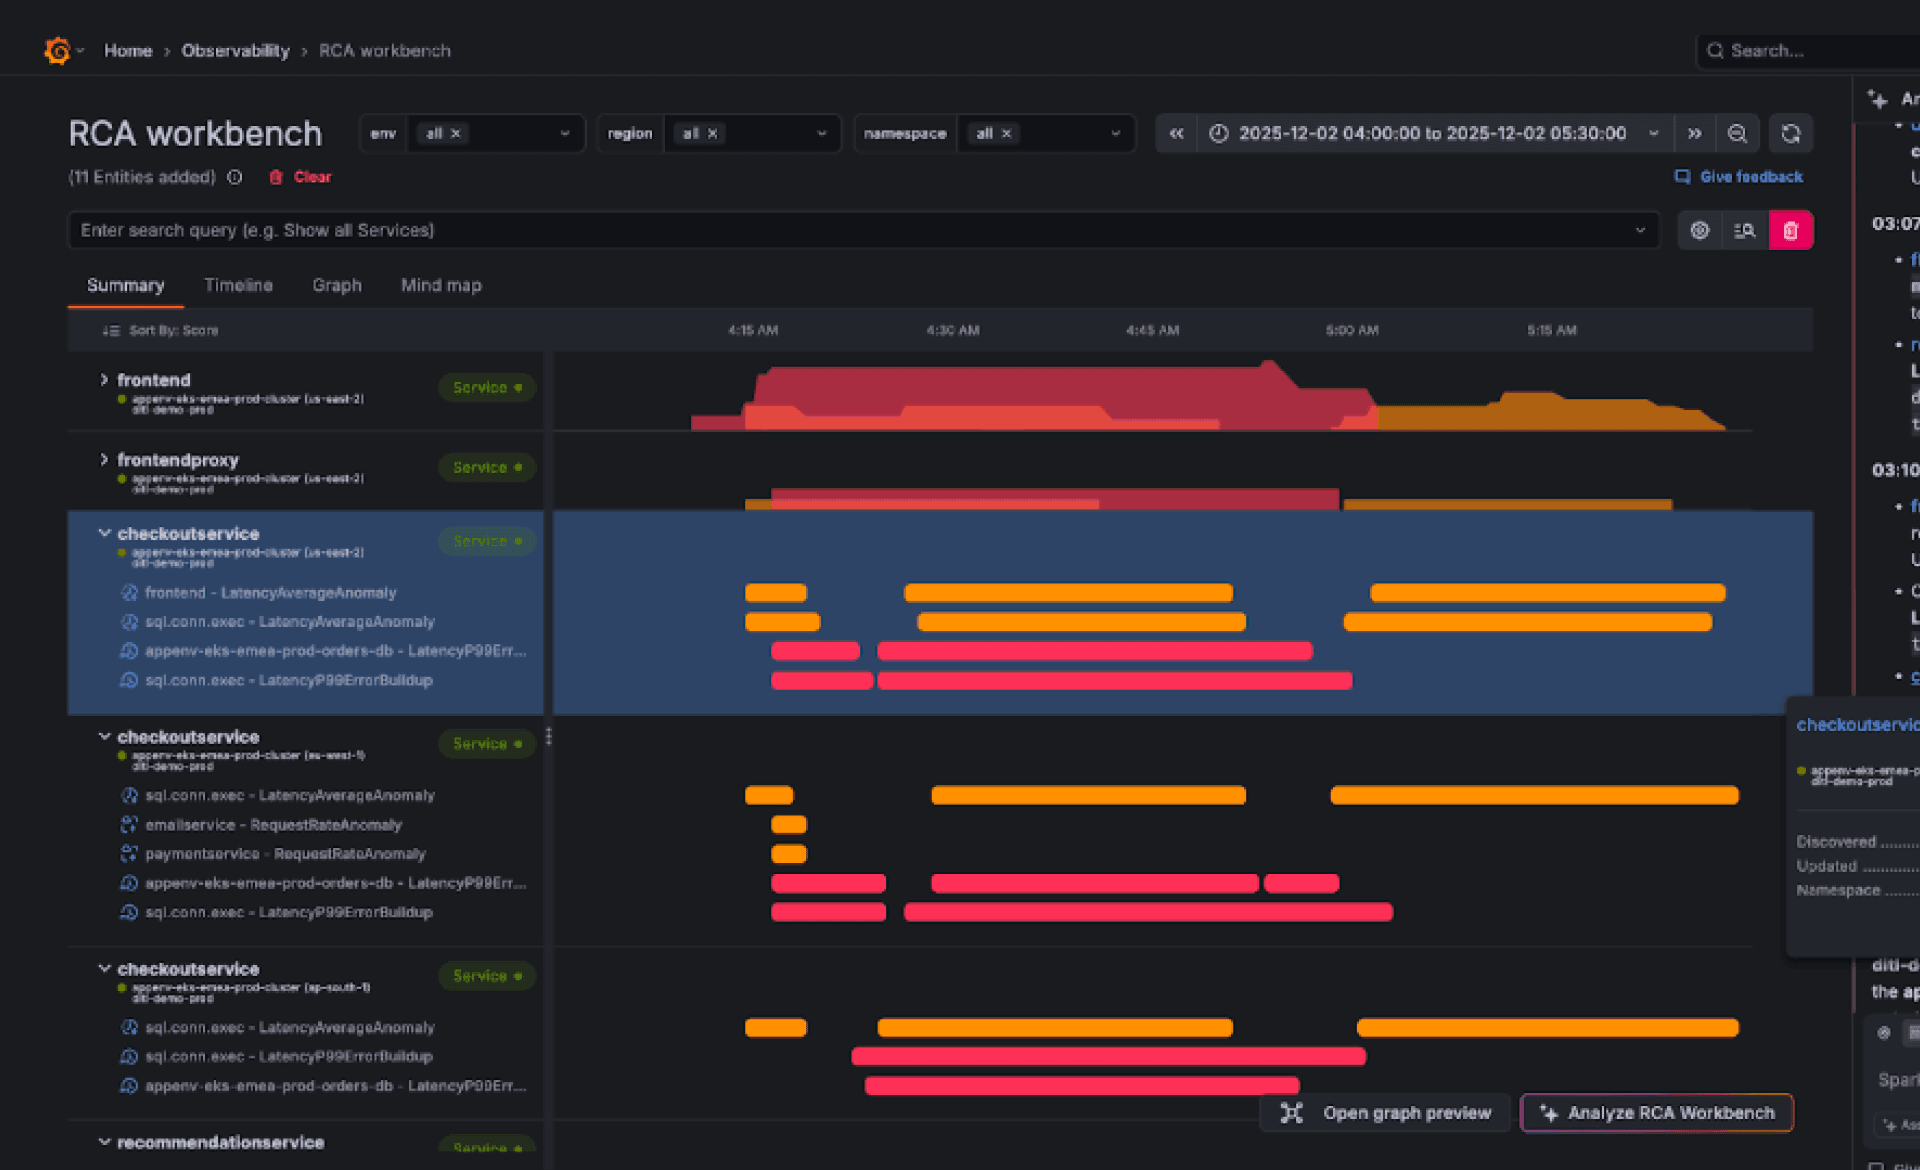Remove the 'all' tag from env filter

456,133
